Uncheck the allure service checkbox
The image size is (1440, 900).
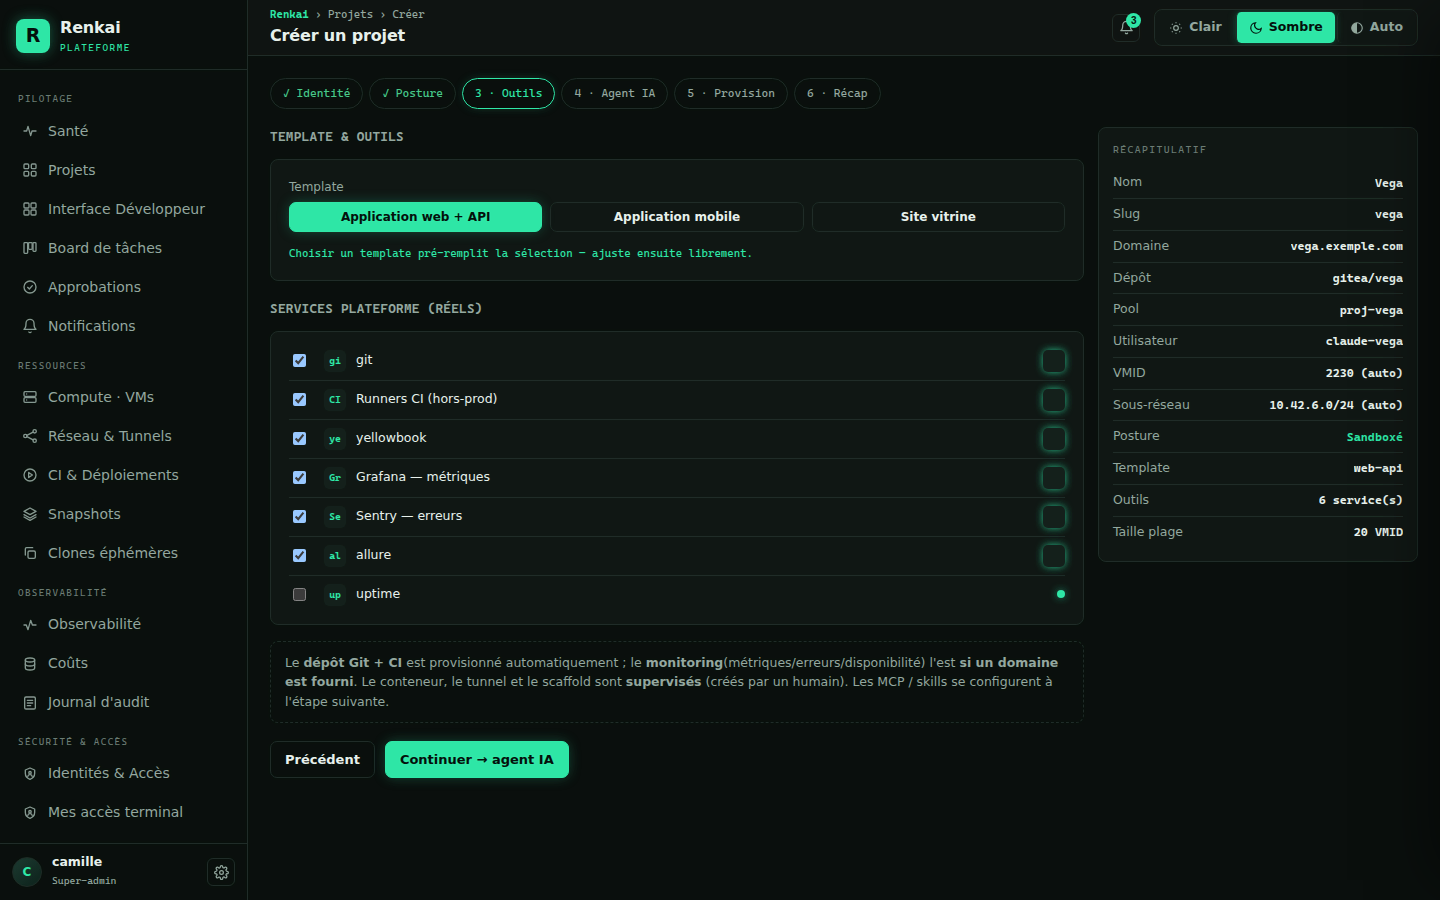tap(299, 555)
